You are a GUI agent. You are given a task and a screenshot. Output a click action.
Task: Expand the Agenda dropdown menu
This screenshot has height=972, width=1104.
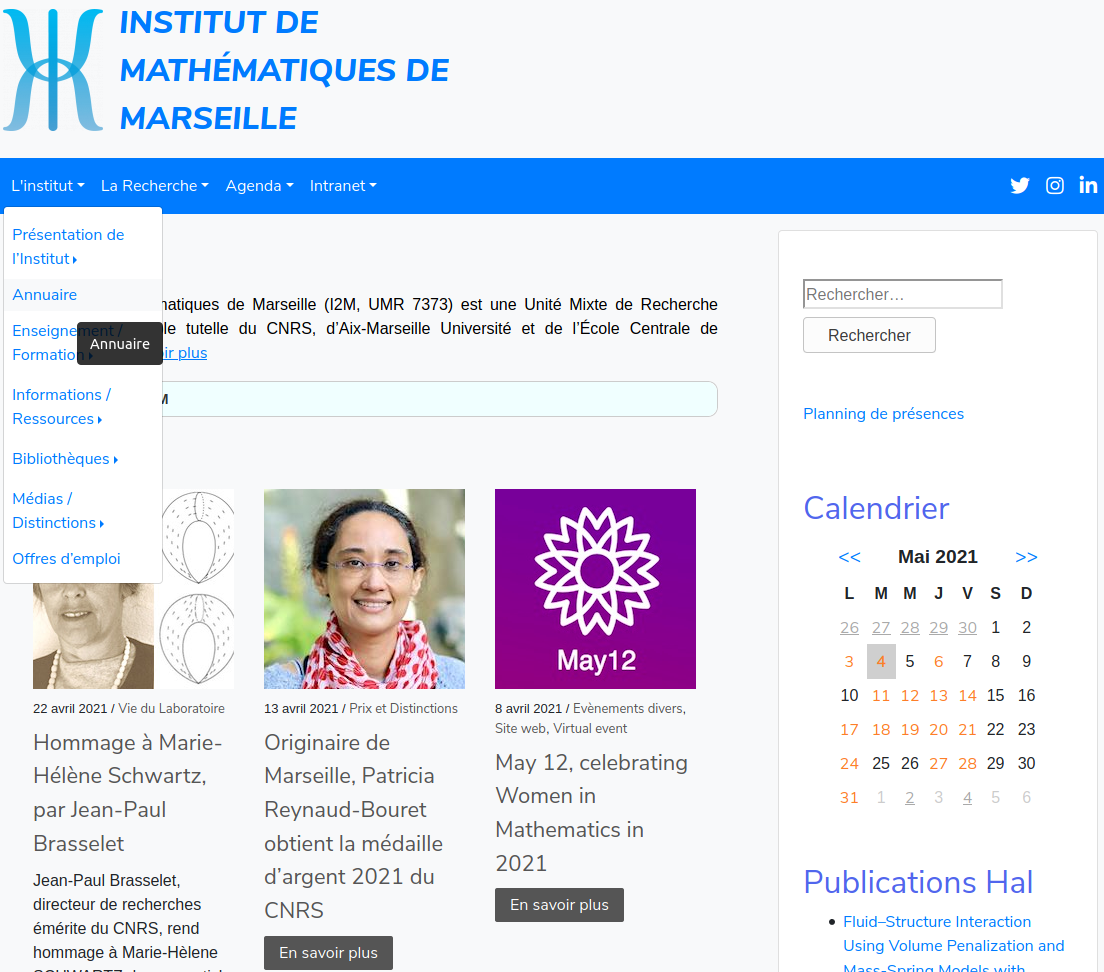pyautogui.click(x=259, y=186)
